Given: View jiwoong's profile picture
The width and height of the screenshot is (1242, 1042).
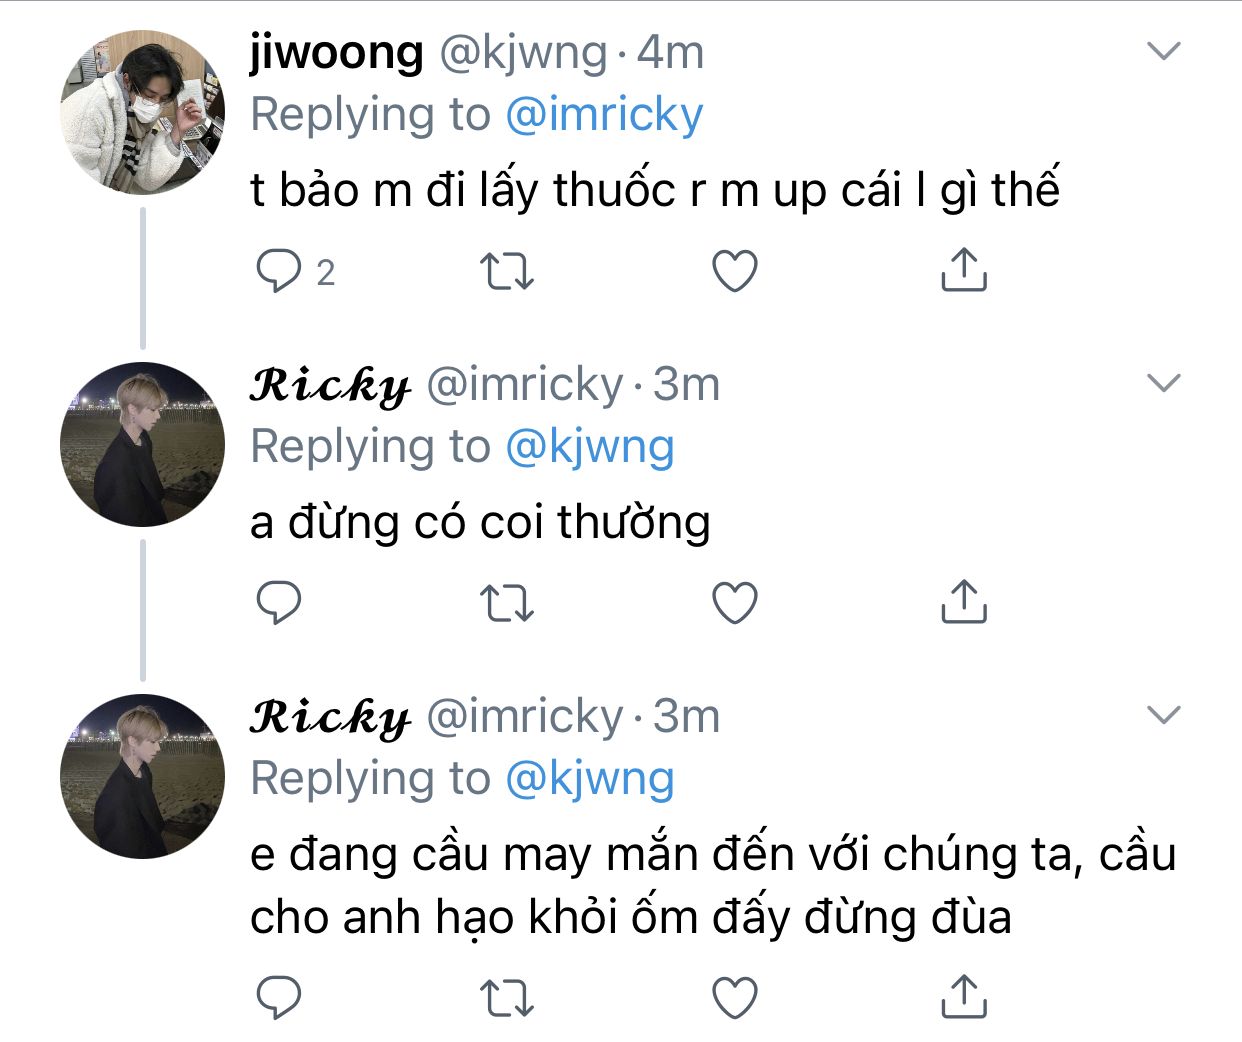Looking at the screenshot, I should [143, 112].
